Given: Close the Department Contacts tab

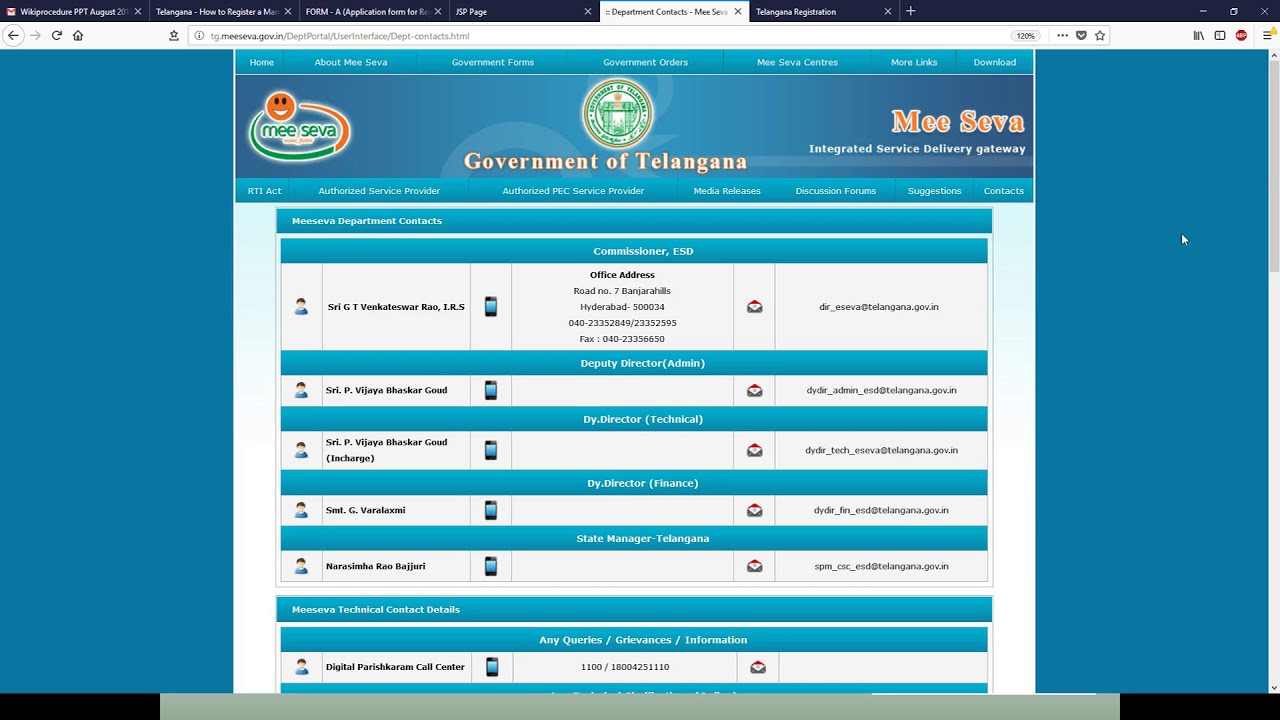Looking at the screenshot, I should click(738, 12).
